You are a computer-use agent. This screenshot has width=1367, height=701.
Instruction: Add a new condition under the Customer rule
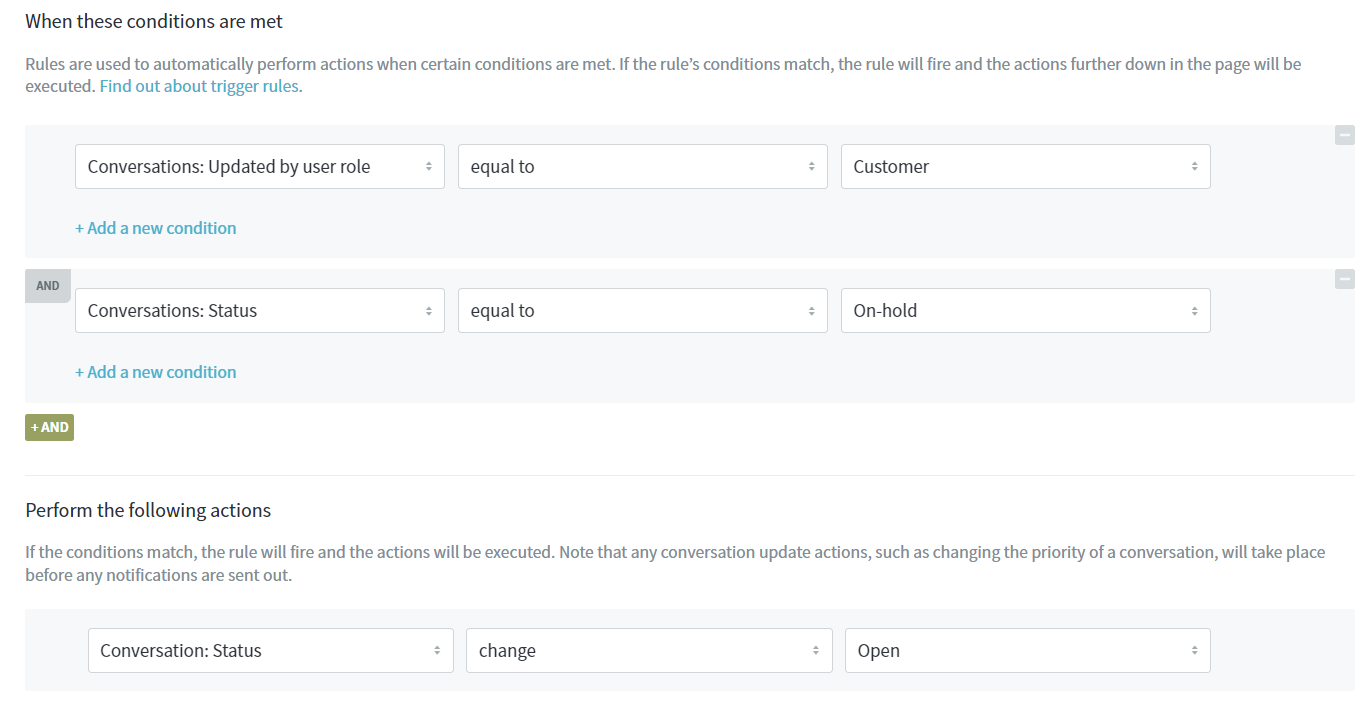156,228
